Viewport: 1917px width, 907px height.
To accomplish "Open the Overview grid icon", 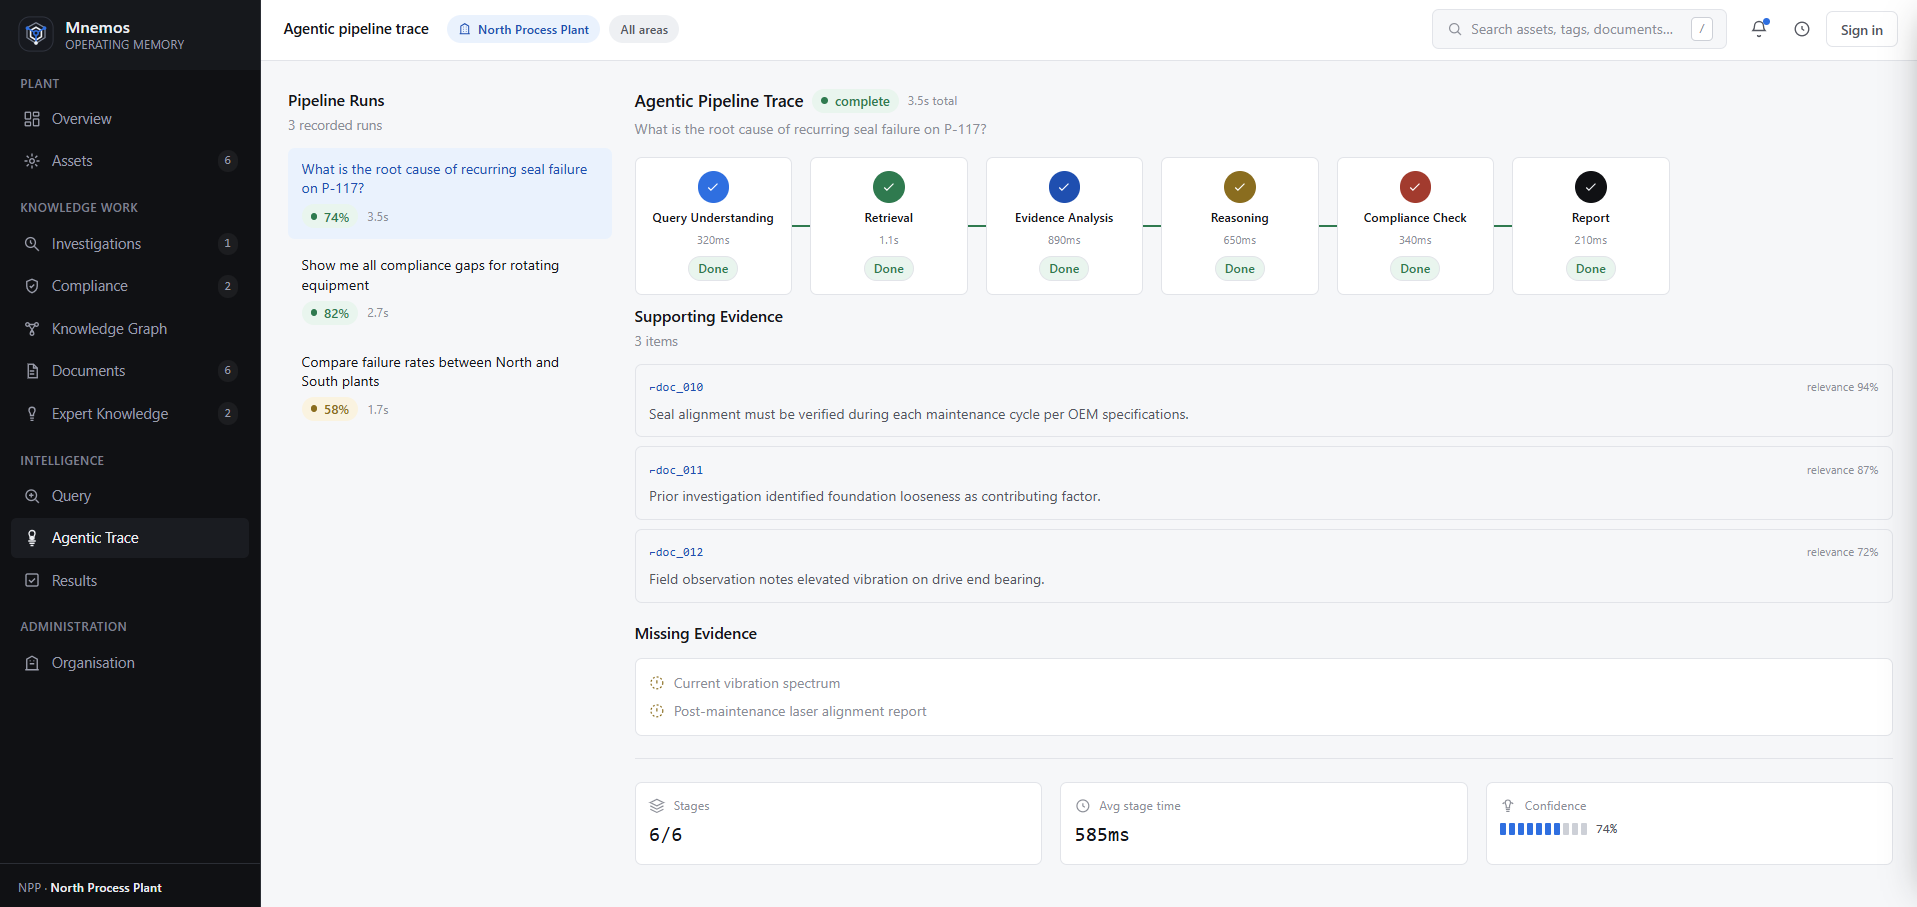I will [x=32, y=119].
